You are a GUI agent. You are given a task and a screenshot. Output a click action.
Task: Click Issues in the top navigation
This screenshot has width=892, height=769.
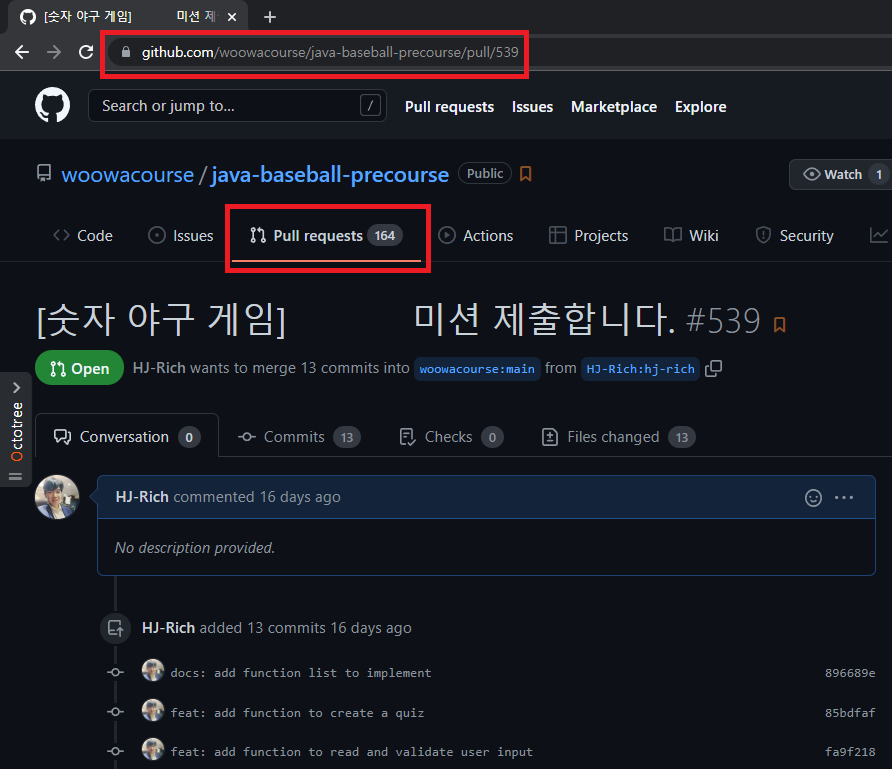pyautogui.click(x=532, y=107)
